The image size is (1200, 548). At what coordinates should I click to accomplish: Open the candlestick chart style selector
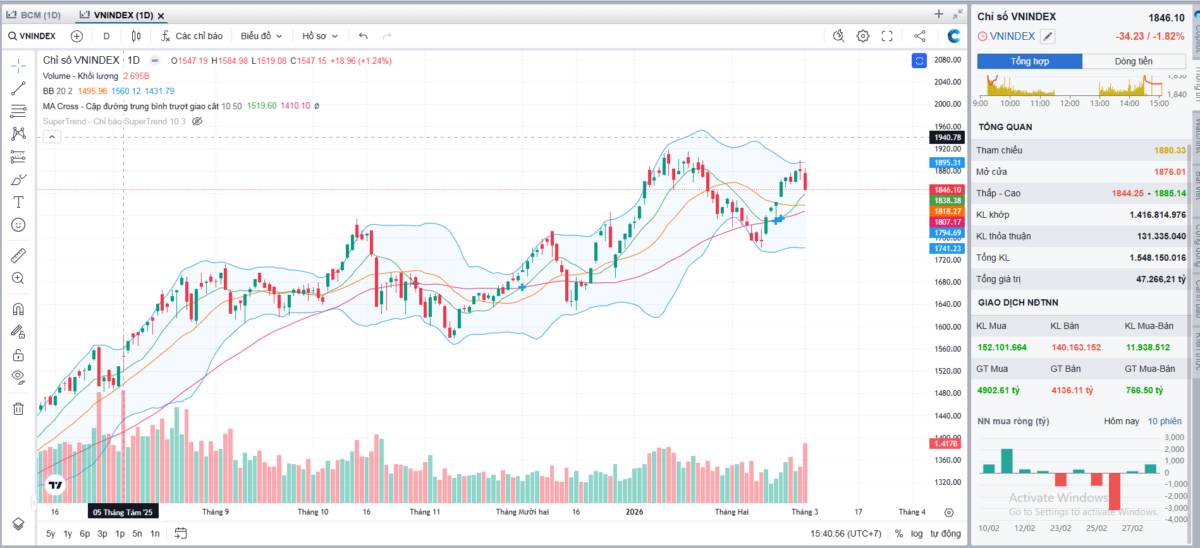tap(137, 36)
